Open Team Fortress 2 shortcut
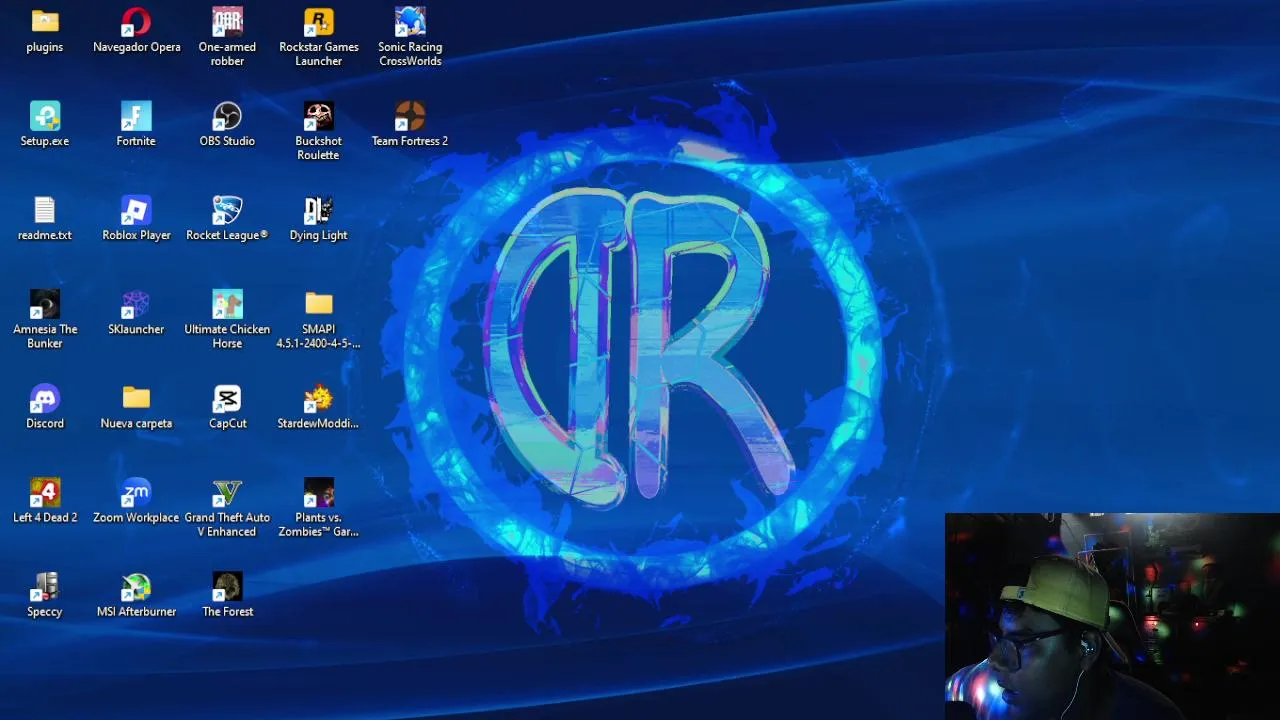1280x720 pixels. coord(410,116)
